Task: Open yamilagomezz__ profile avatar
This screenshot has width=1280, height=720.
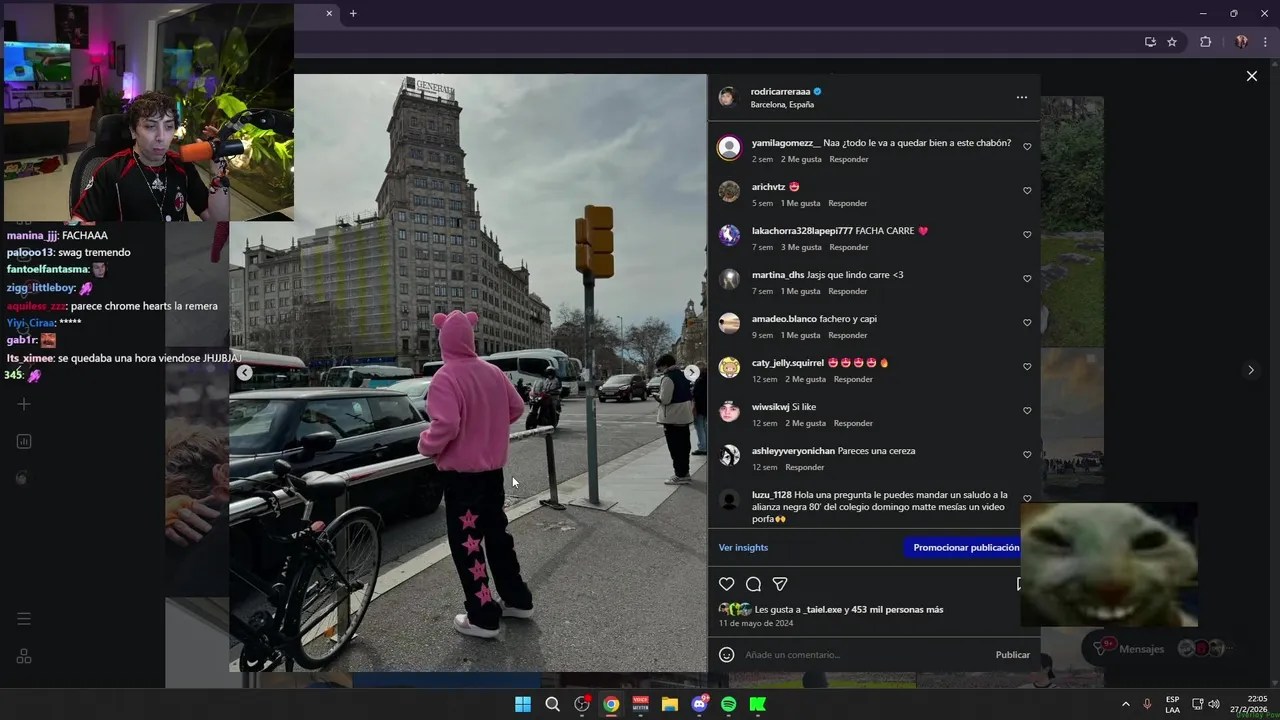Action: [729, 147]
